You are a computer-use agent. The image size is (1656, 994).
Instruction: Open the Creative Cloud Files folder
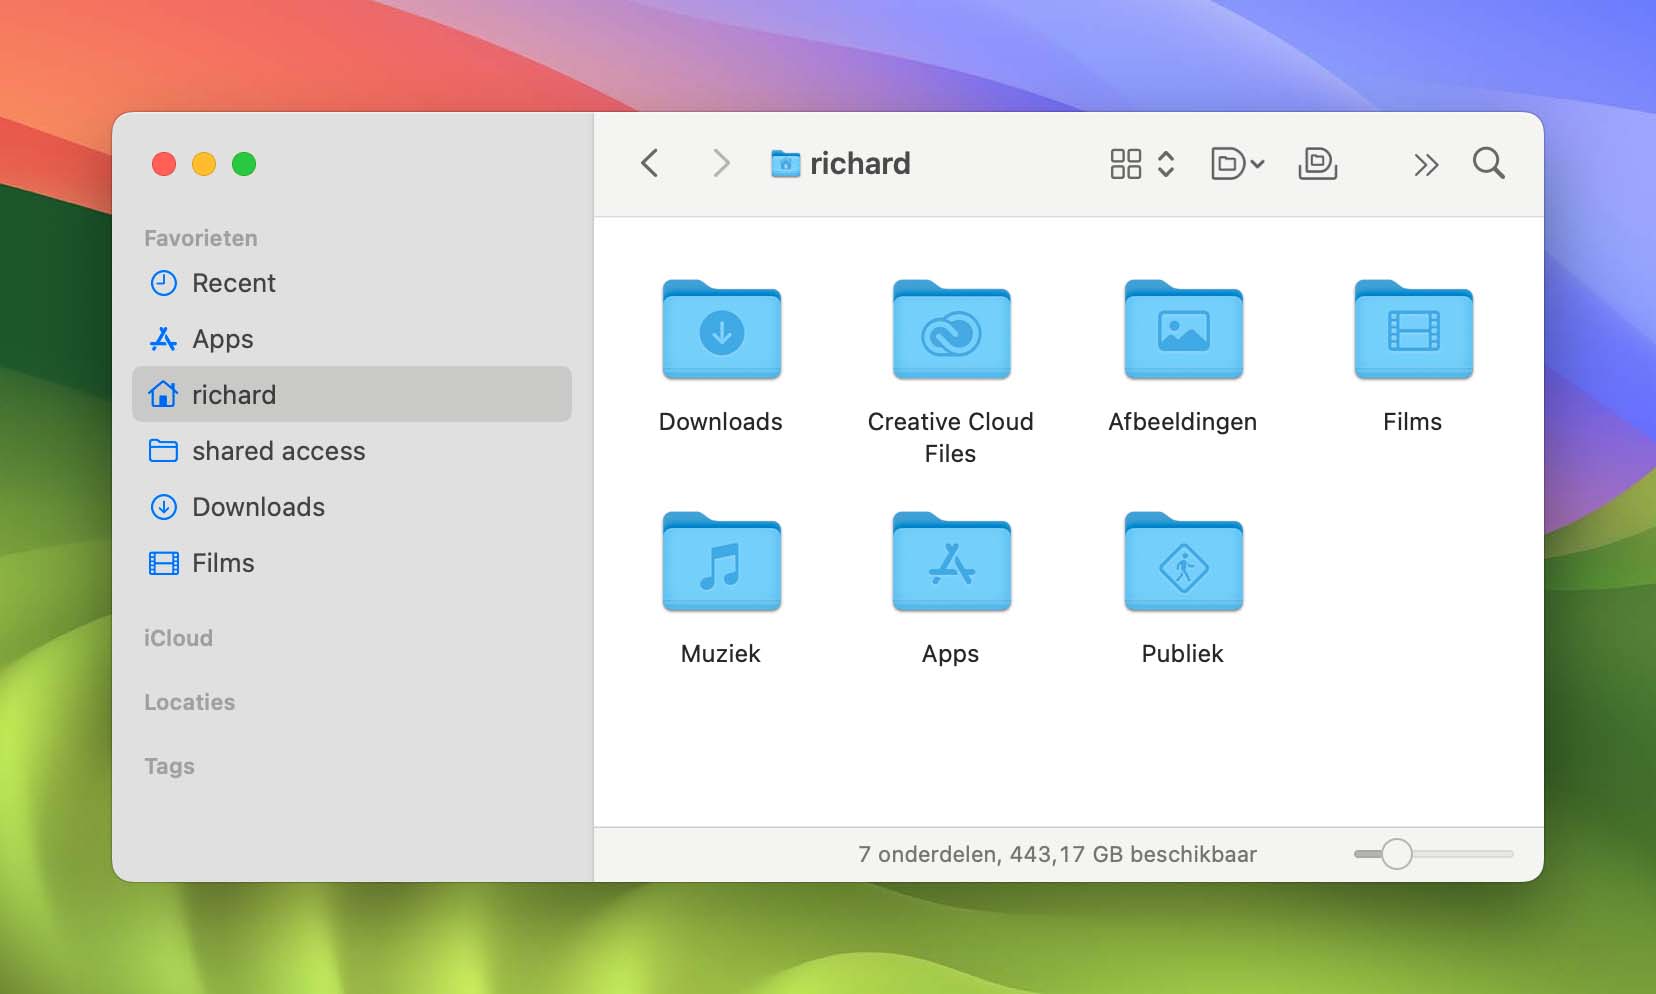coord(950,332)
